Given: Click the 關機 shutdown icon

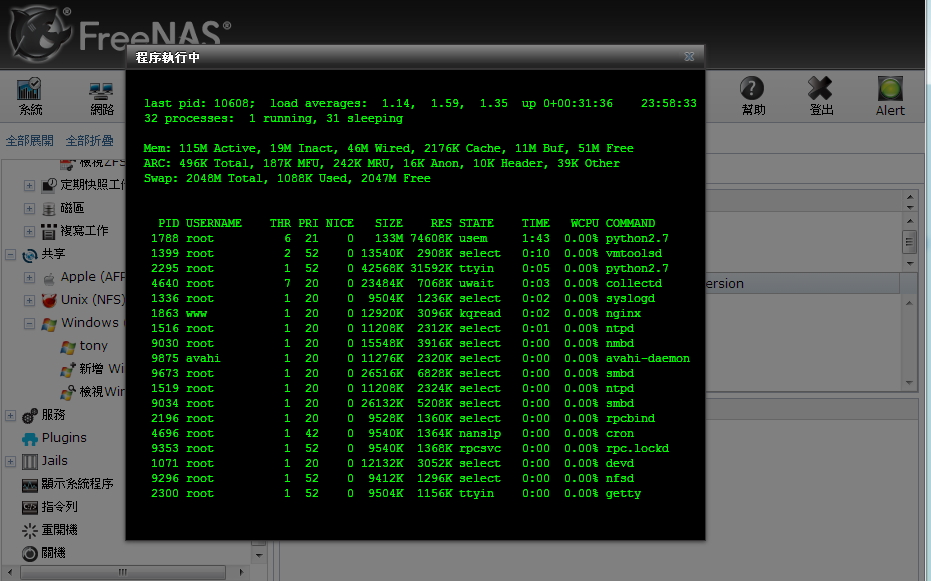Looking at the screenshot, I should 30,554.
